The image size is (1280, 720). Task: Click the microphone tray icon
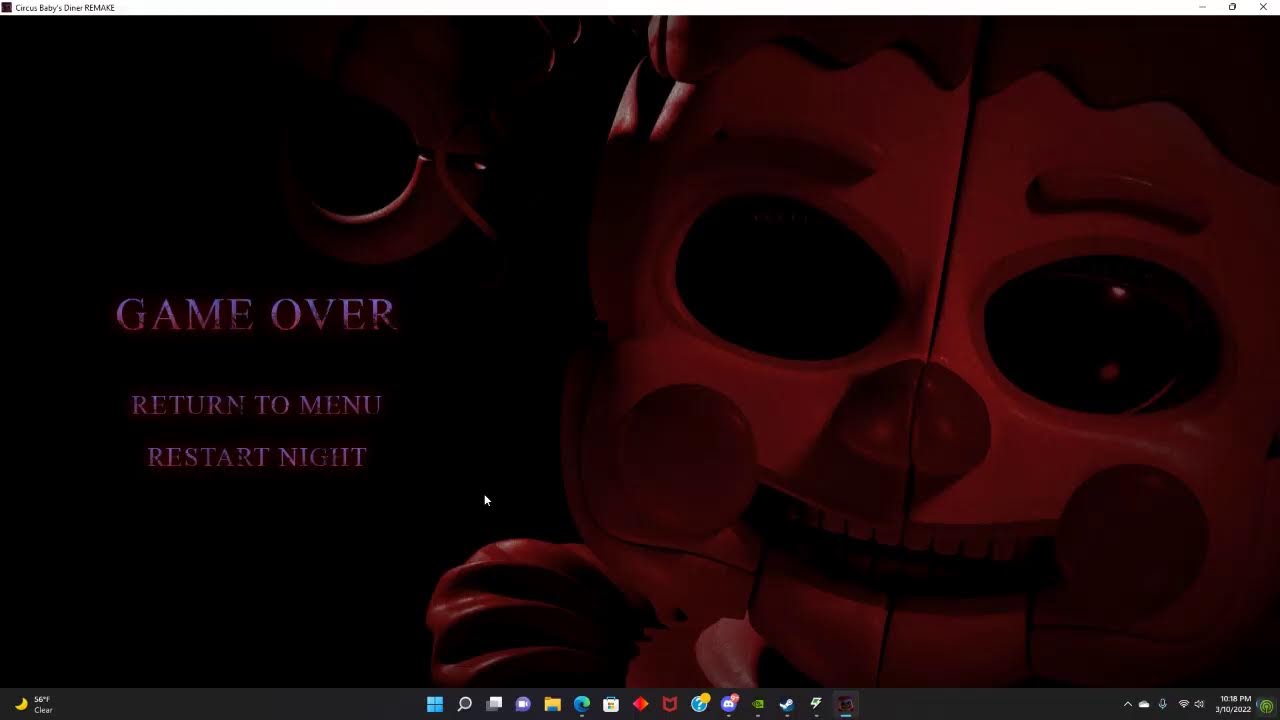pyautogui.click(x=1162, y=705)
